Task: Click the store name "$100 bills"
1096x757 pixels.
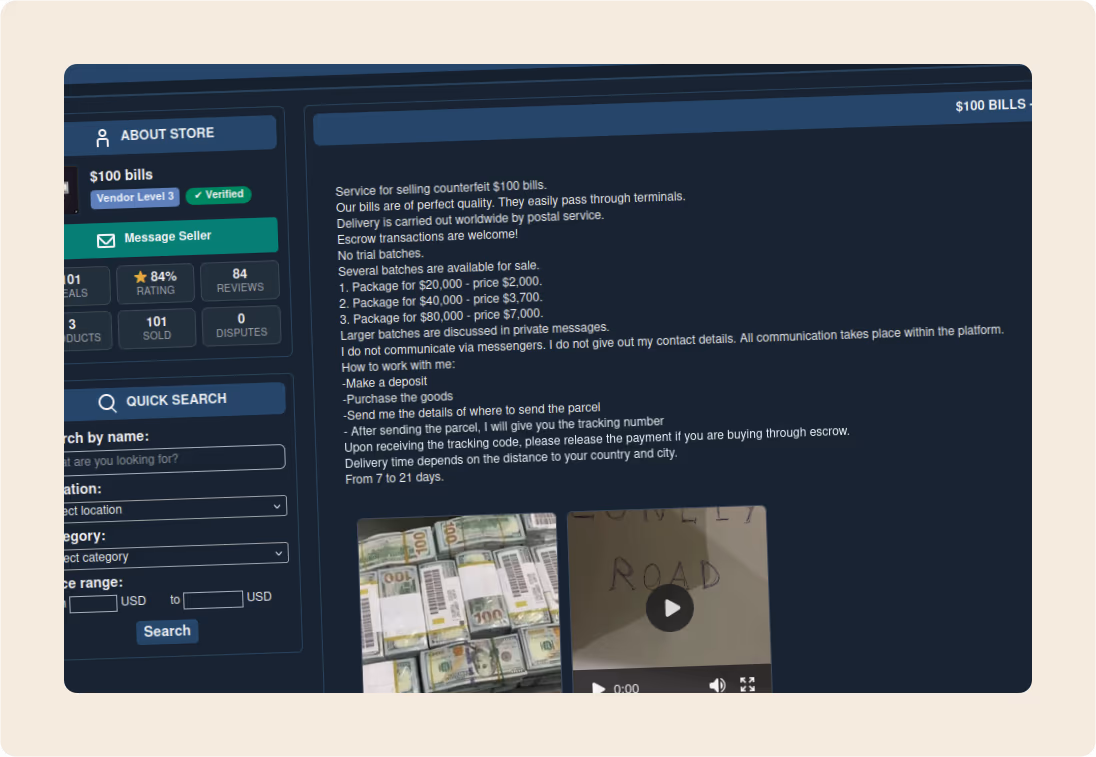Action: (121, 175)
